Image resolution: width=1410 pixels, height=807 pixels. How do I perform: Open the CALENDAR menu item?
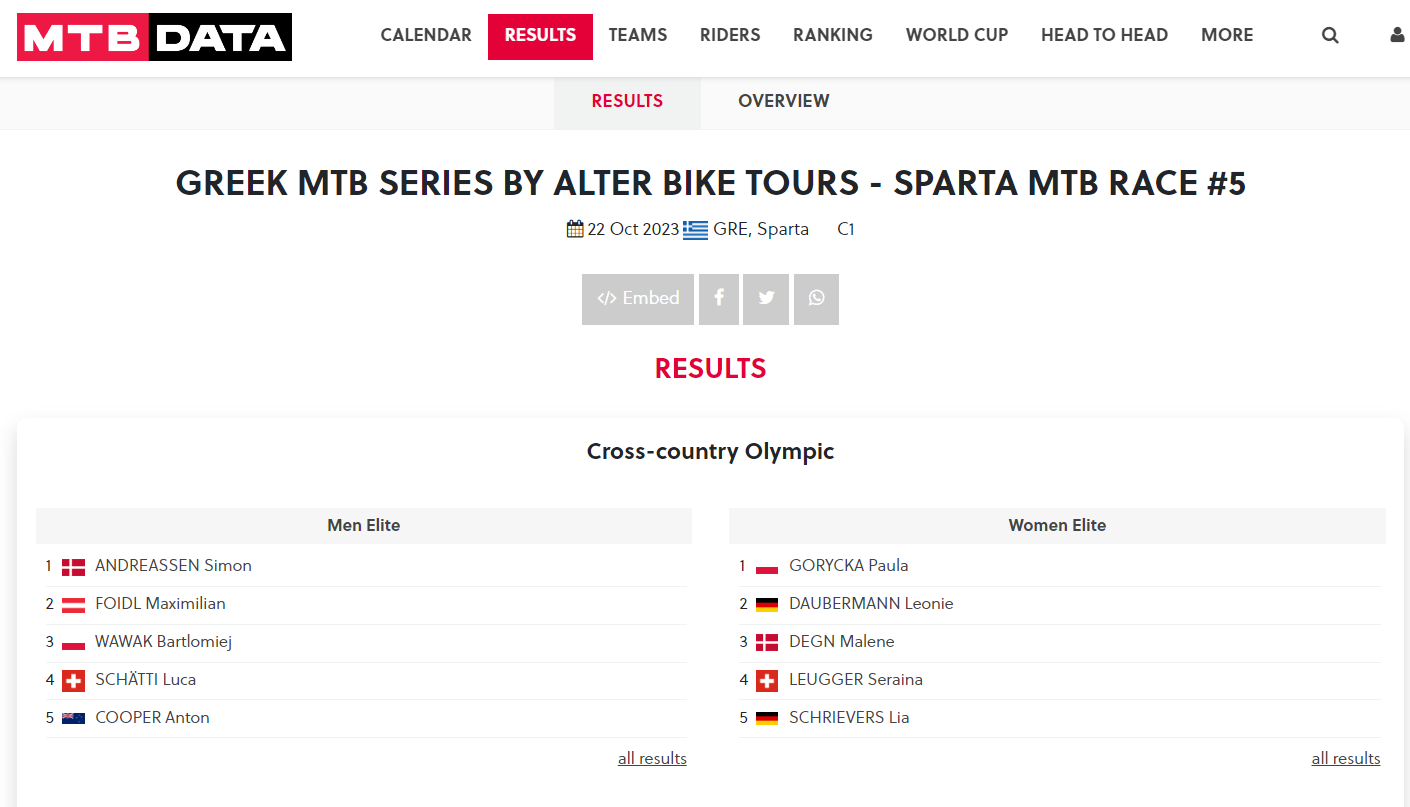tap(426, 35)
